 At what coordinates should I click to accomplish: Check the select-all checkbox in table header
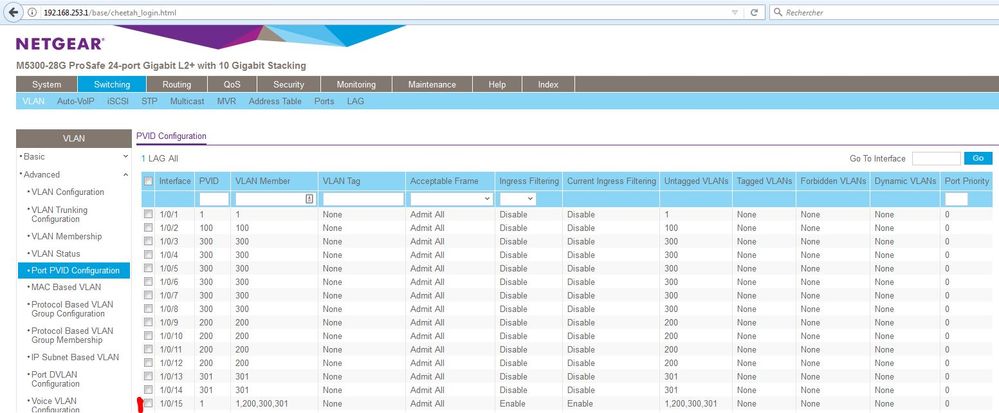[x=148, y=181]
